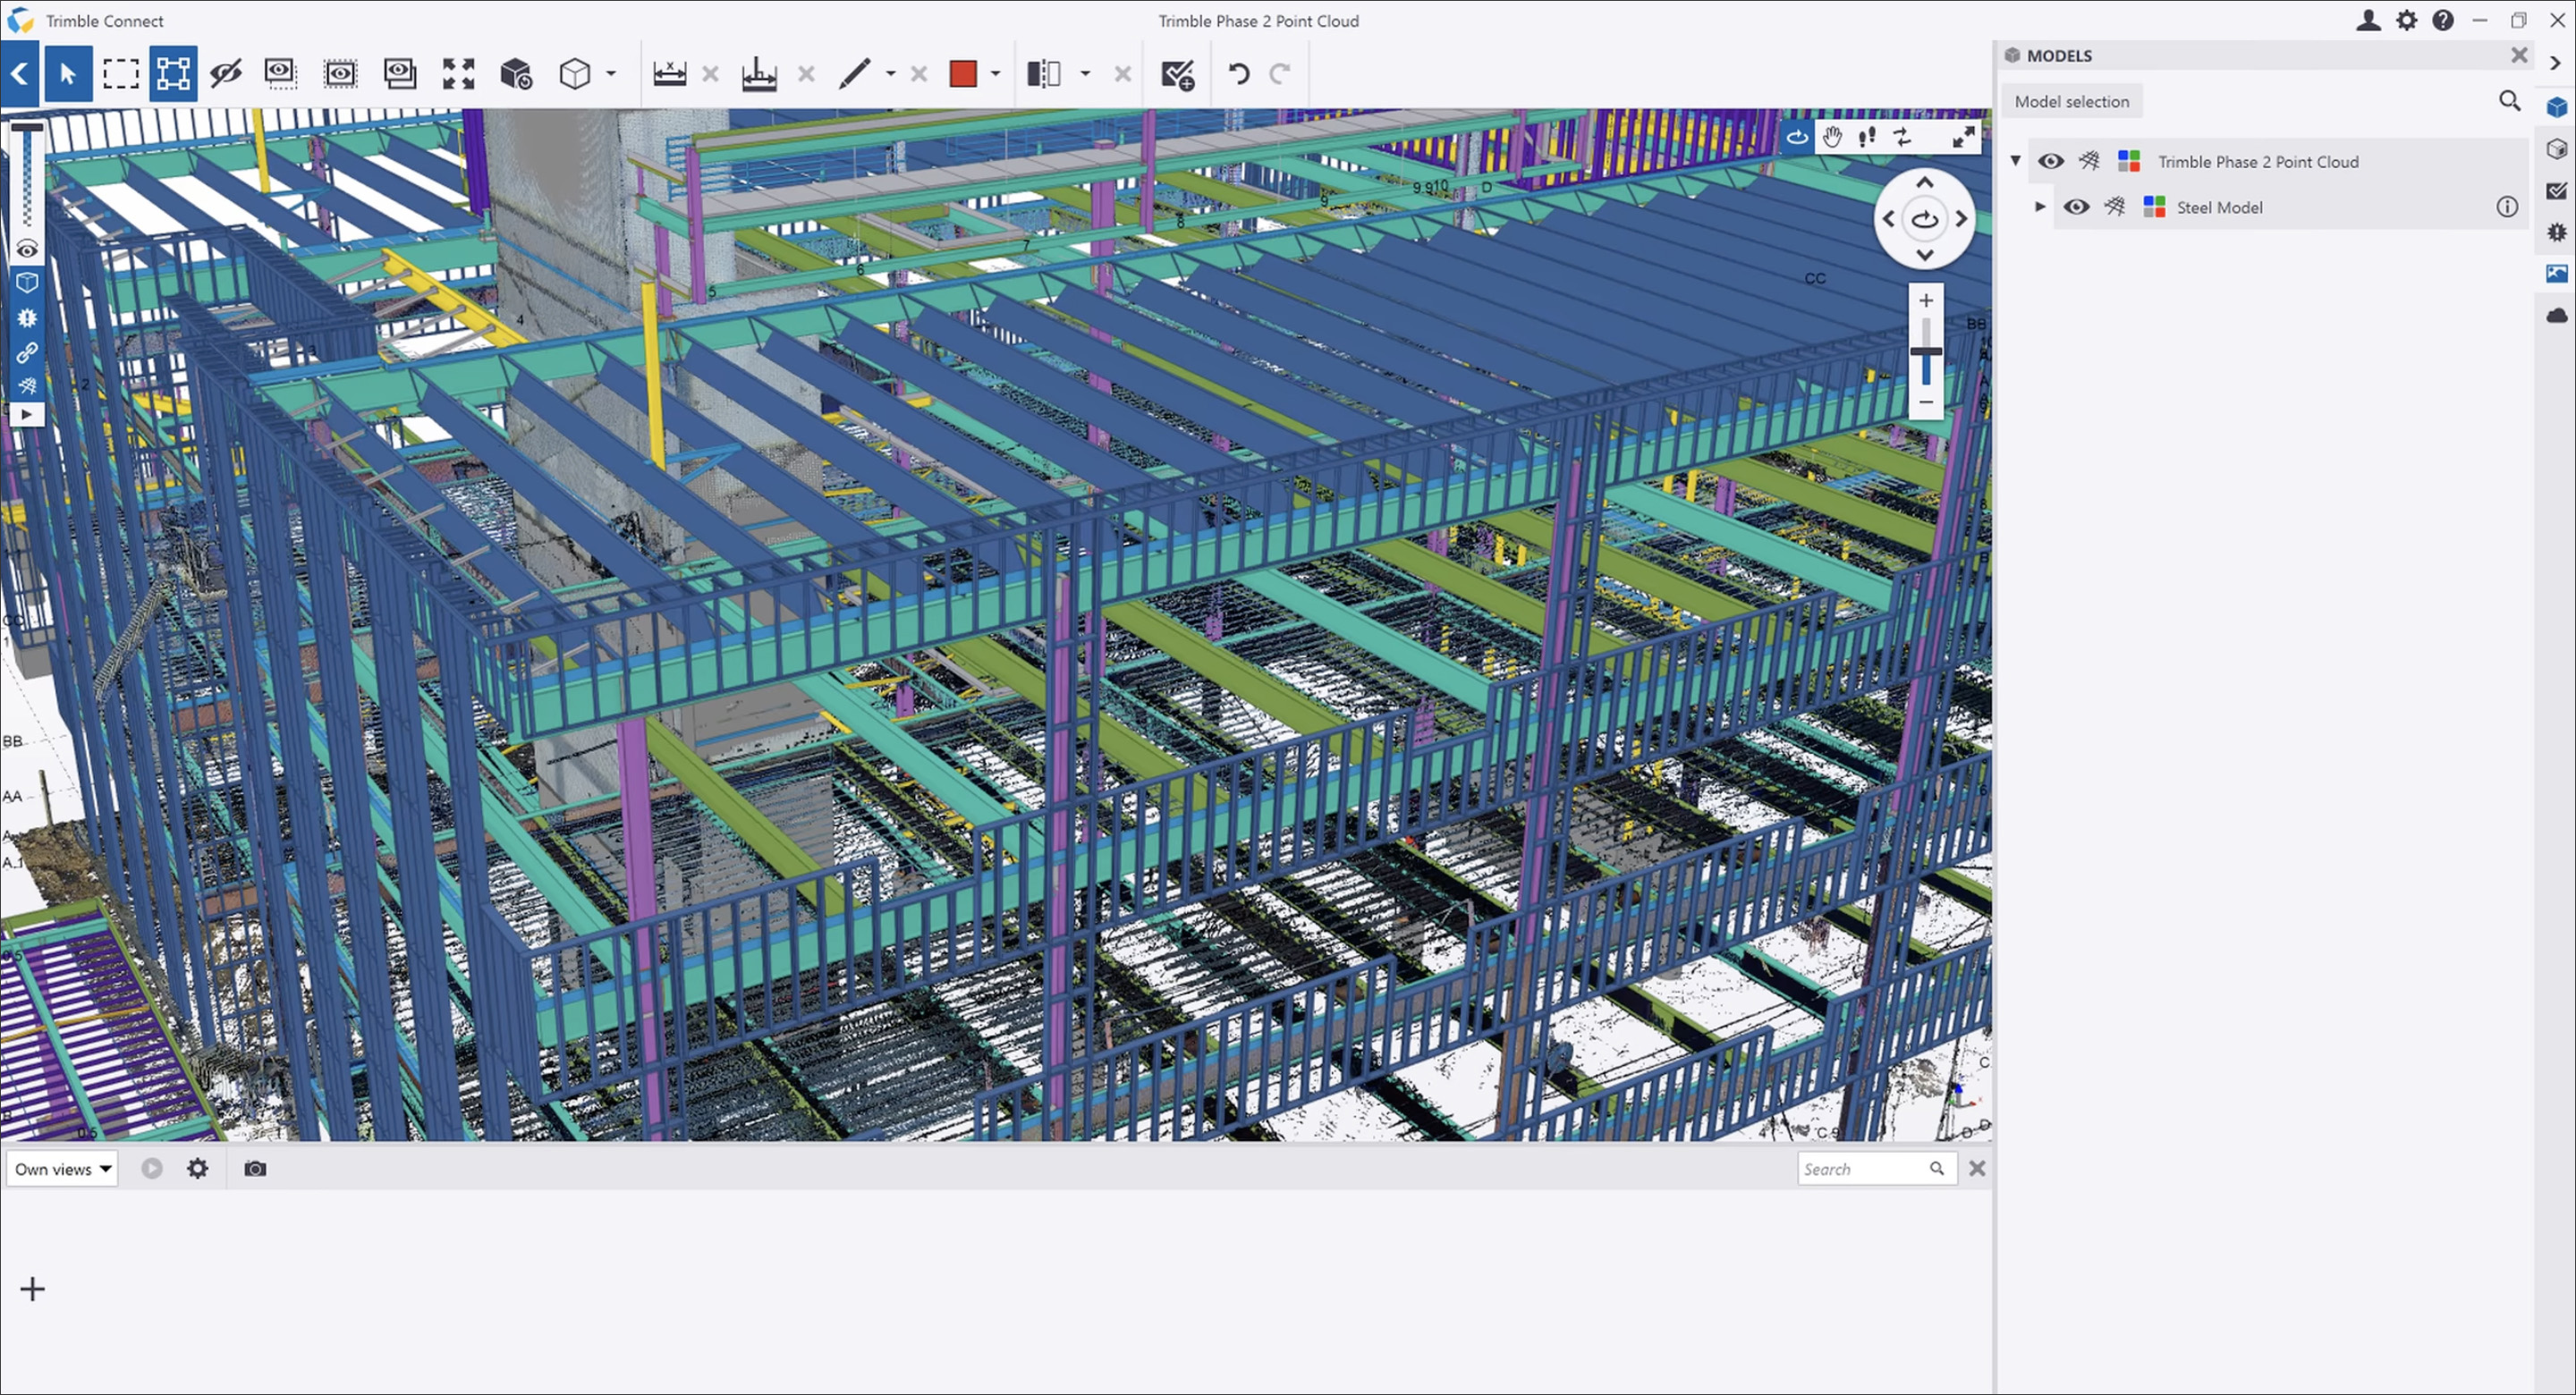2576x1395 pixels.
Task: Select the pencil markup tool
Action: pyautogui.click(x=854, y=73)
